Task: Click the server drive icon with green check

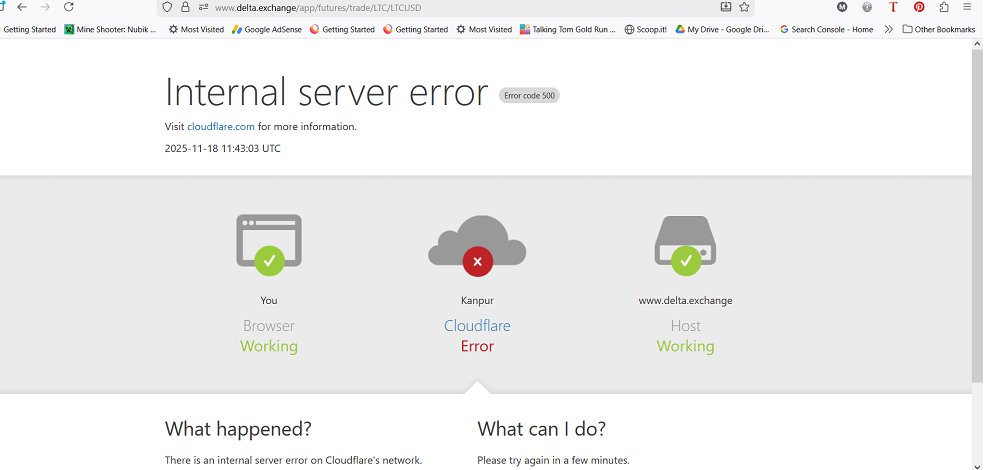Action: (686, 246)
